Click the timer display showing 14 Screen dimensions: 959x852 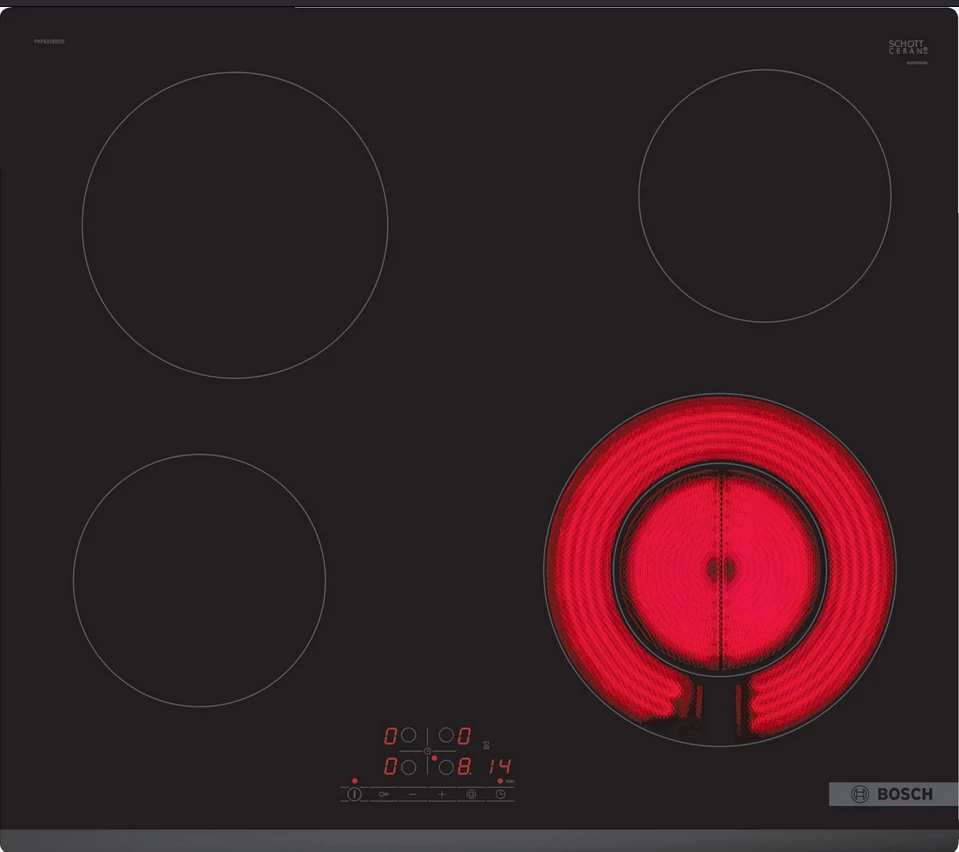[x=499, y=767]
